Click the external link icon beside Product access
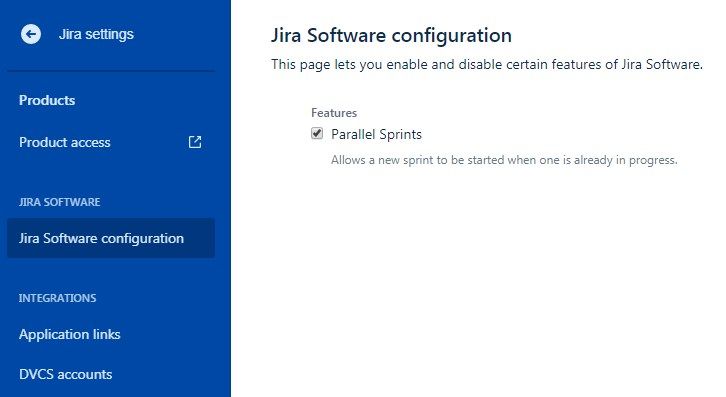This screenshot has width=726, height=397. pyautogui.click(x=195, y=142)
